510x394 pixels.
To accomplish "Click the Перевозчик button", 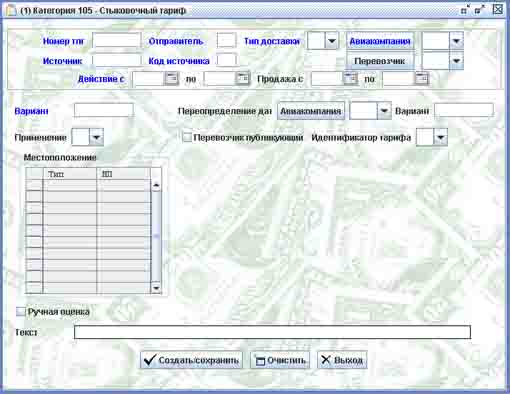I will click(380, 61).
